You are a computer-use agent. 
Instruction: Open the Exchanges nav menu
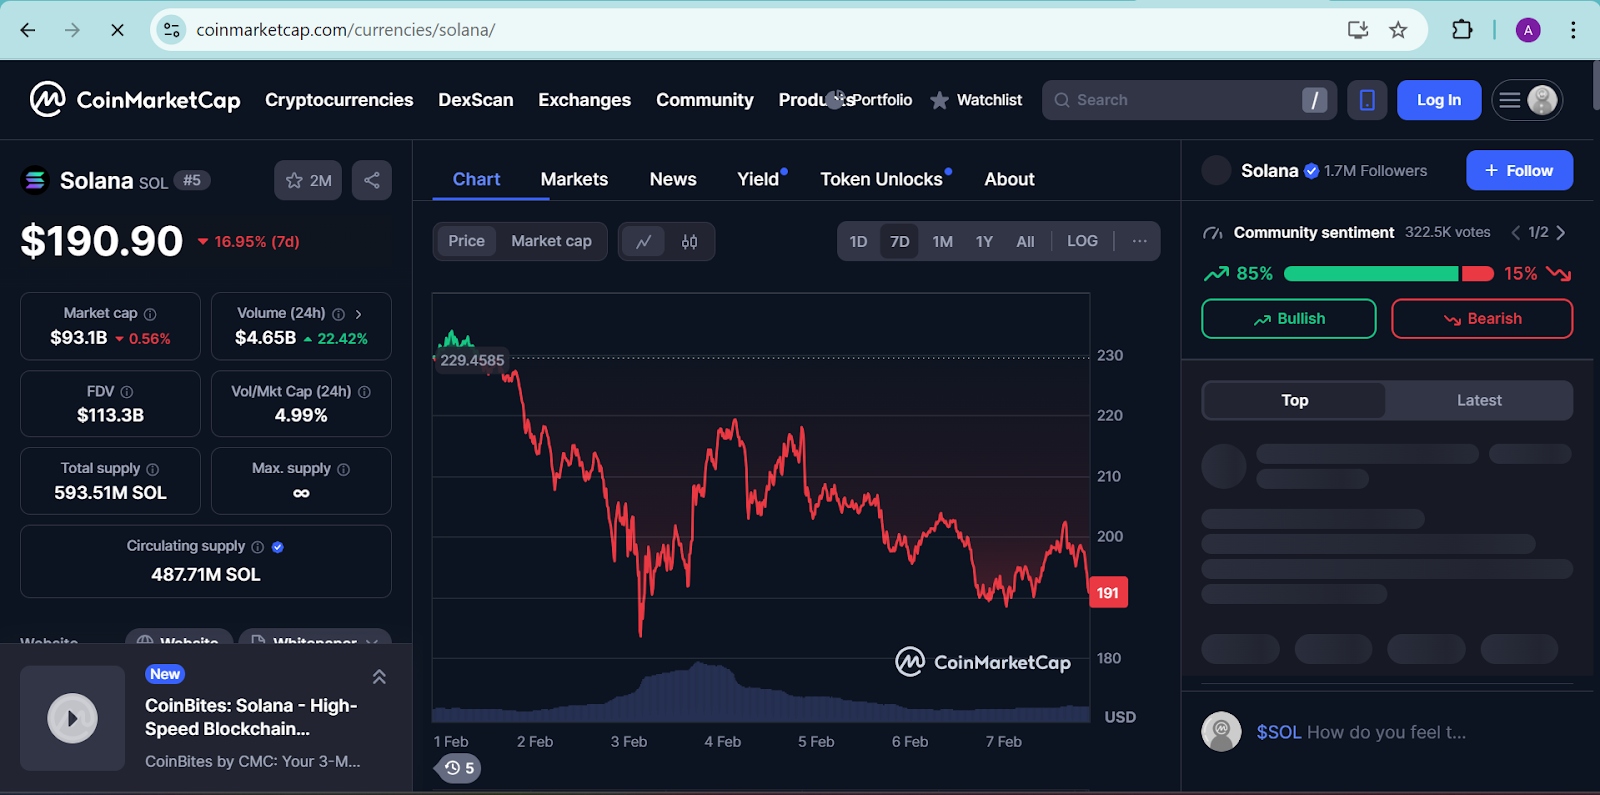pos(584,100)
